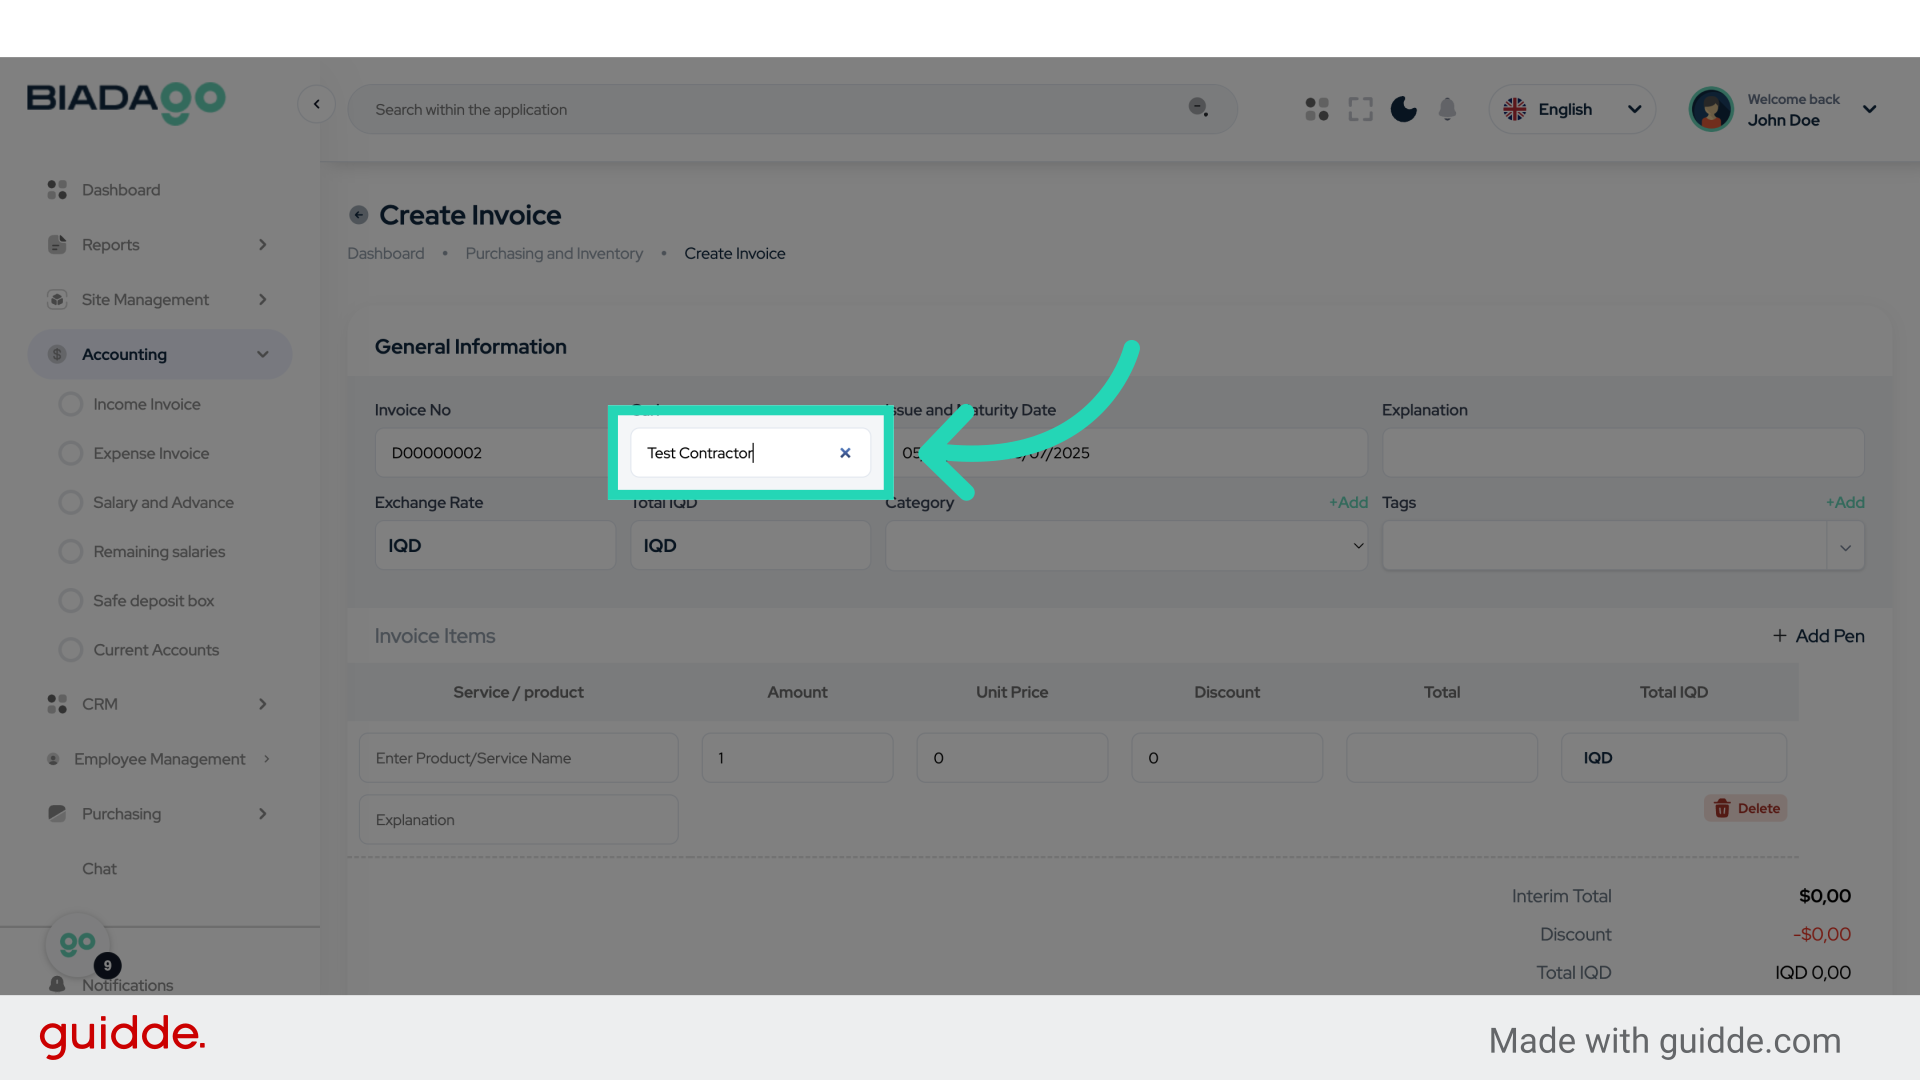Image resolution: width=1920 pixels, height=1080 pixels.
Task: Select the Dashboard sidebar icon
Action: (x=56, y=189)
